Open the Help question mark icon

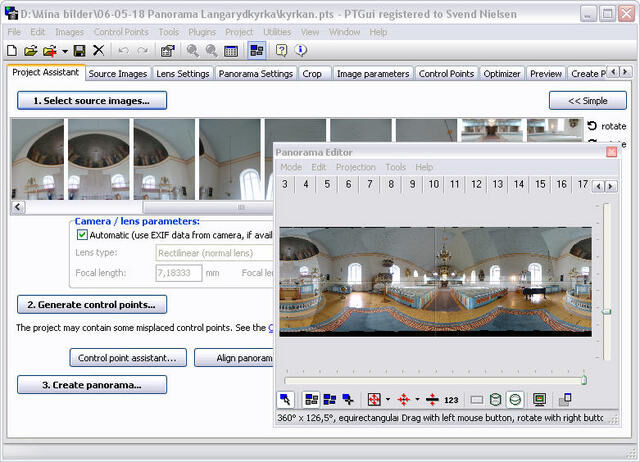tap(282, 50)
